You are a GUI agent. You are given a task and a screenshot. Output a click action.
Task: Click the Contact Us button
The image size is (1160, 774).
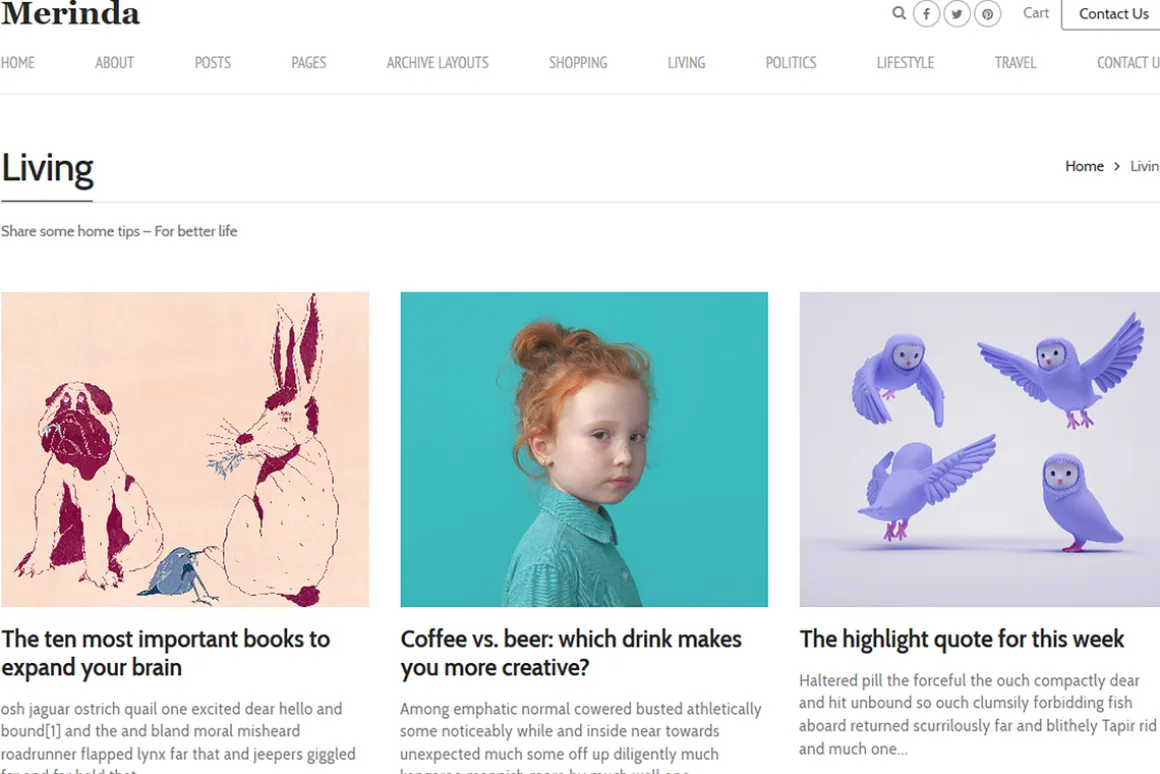coord(1113,14)
